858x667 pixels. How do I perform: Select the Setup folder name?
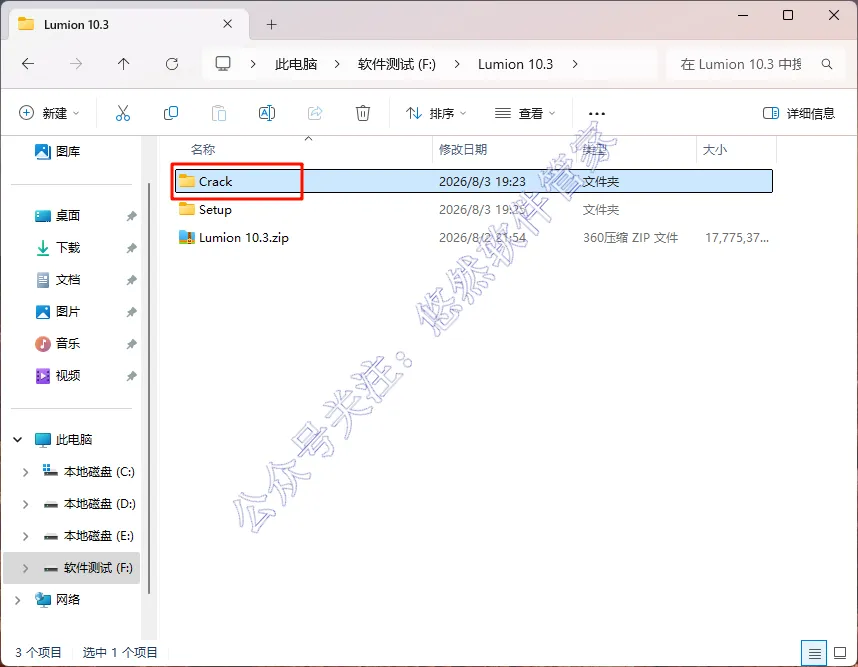(x=215, y=210)
